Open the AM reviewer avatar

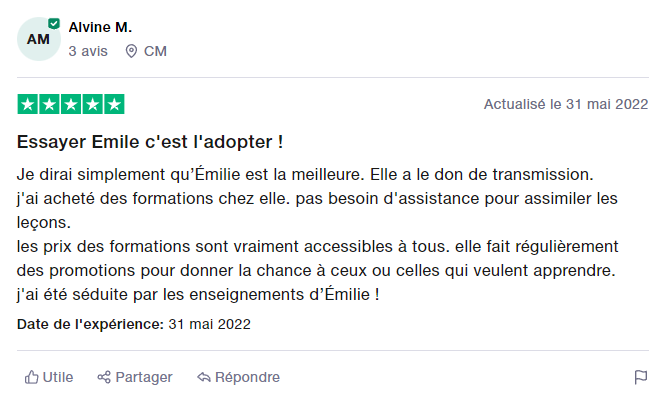[x=38, y=39]
